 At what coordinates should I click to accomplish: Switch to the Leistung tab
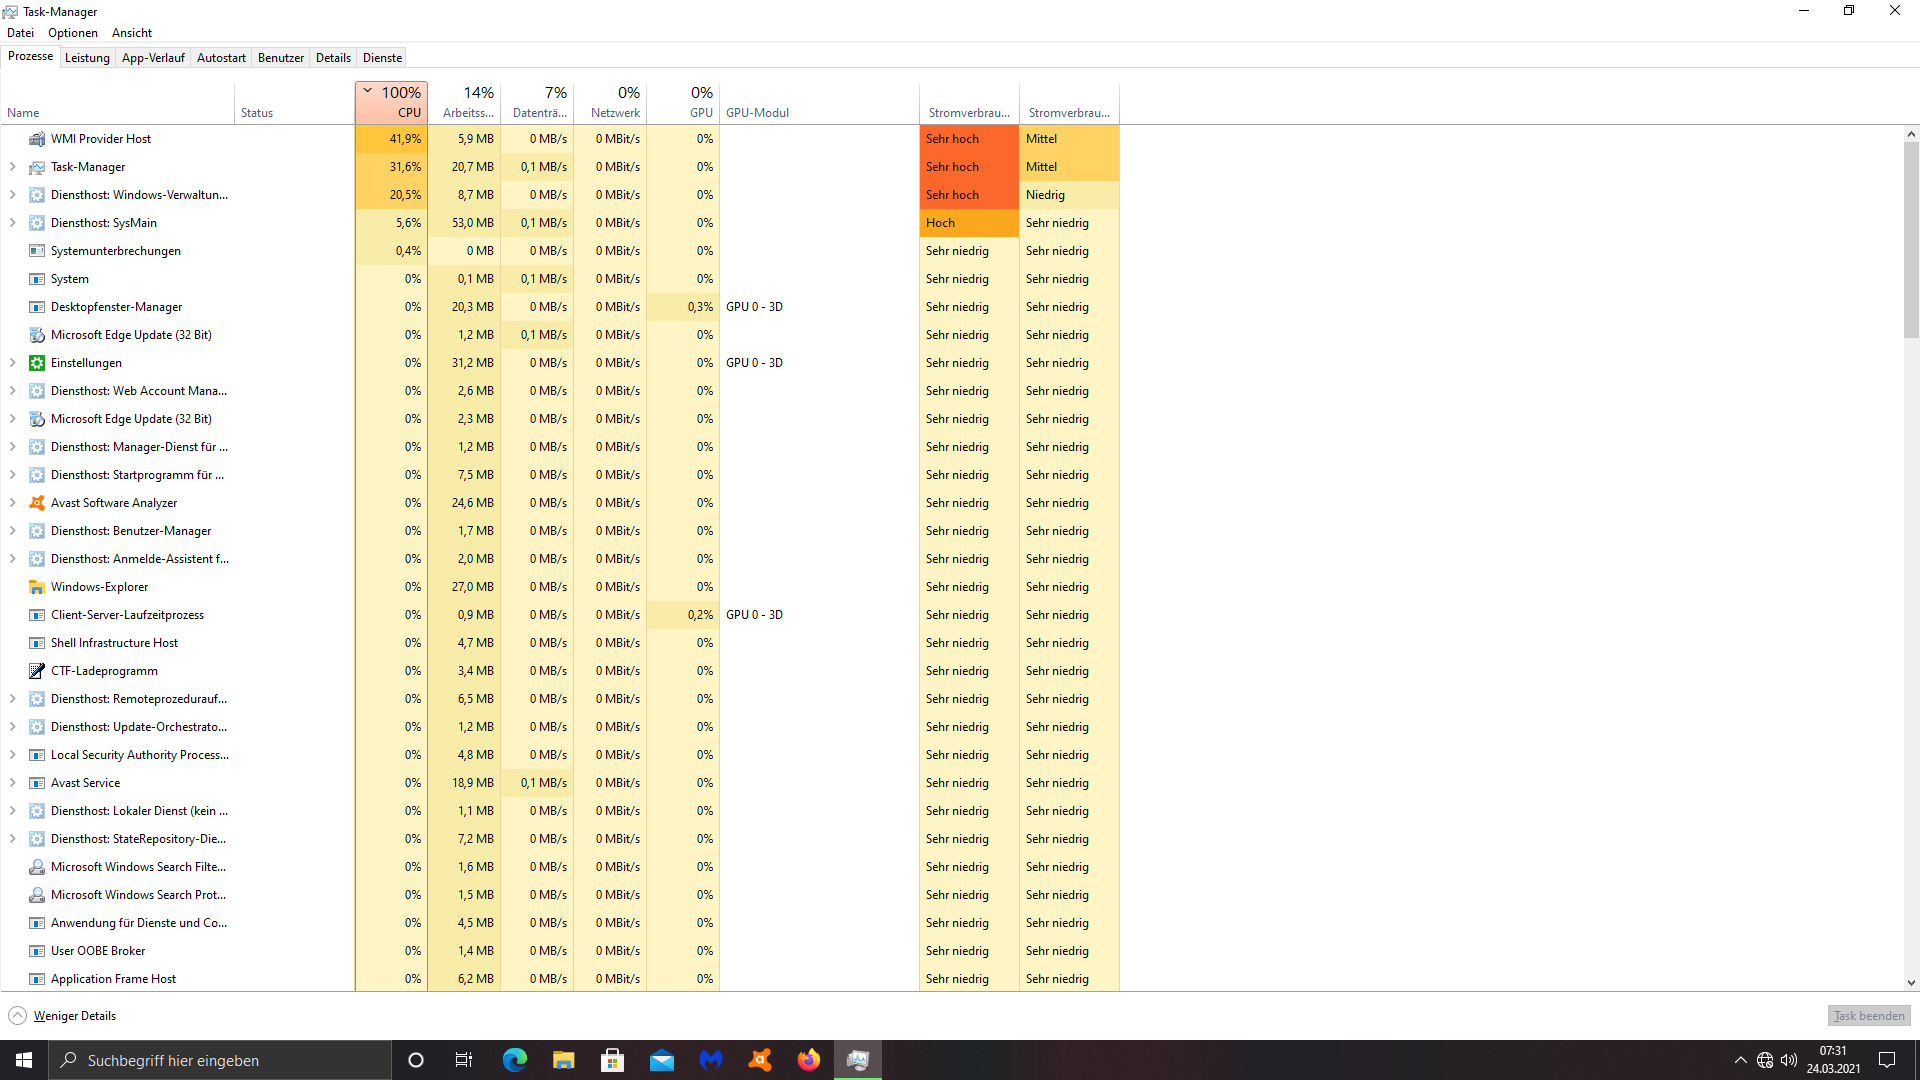click(87, 58)
